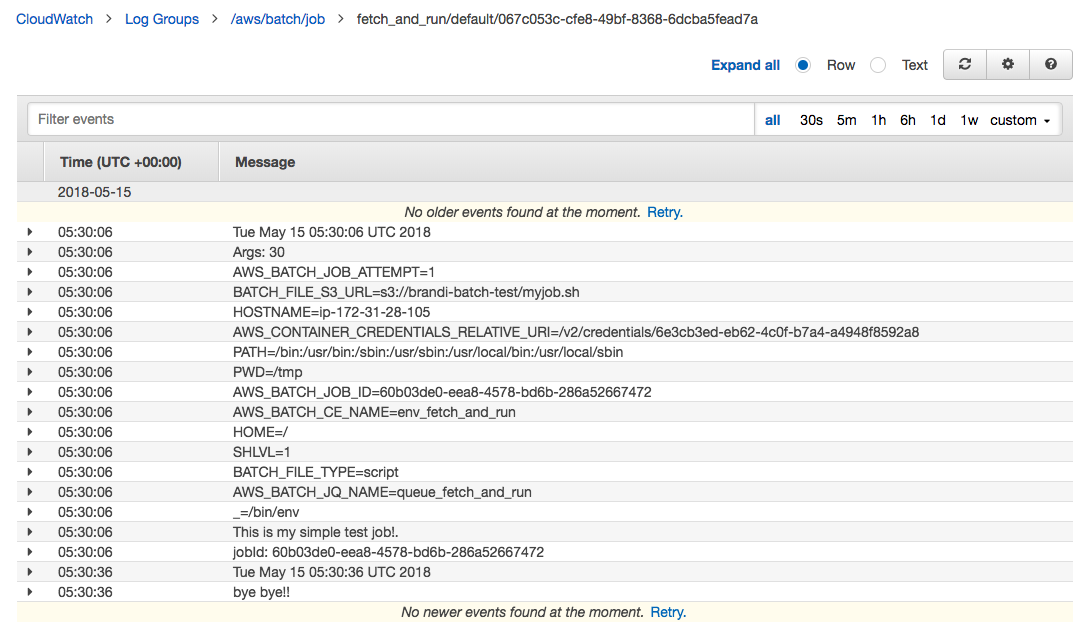
Task: Retry loading older events
Action: [x=665, y=212]
